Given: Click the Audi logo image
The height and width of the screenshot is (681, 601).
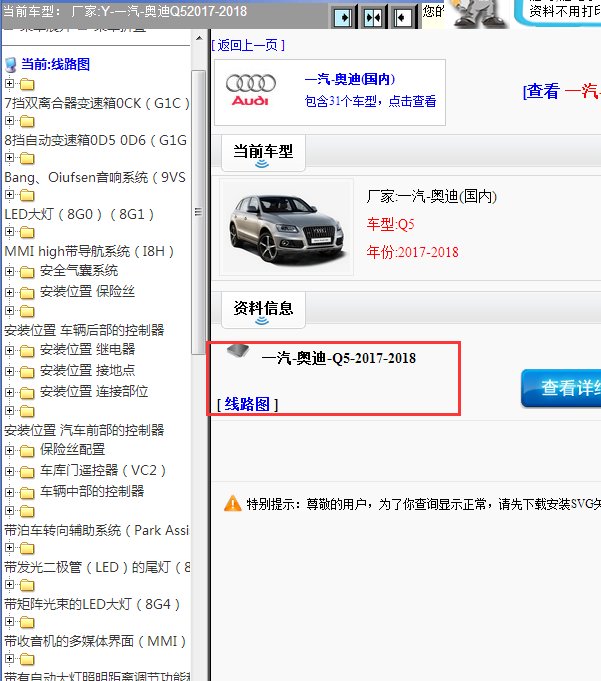Looking at the screenshot, I should pos(251,90).
